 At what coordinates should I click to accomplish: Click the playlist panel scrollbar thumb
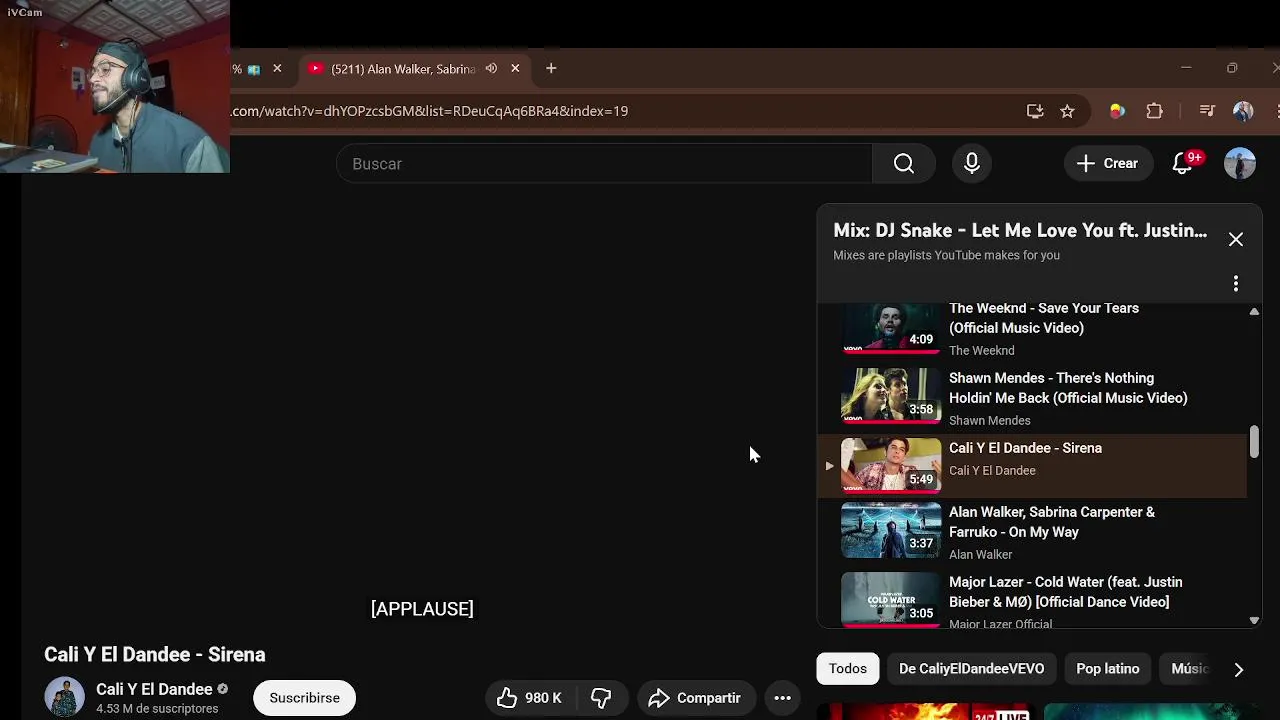coord(1254,441)
